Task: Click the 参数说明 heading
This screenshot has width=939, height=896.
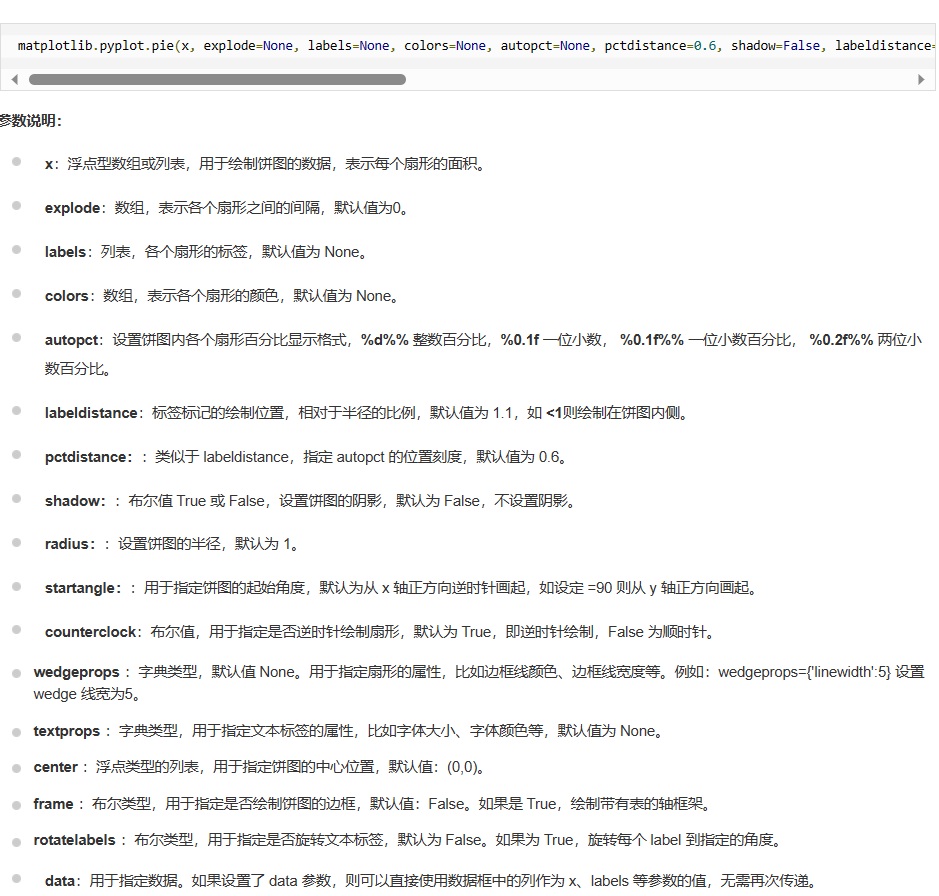Action: tap(31, 121)
